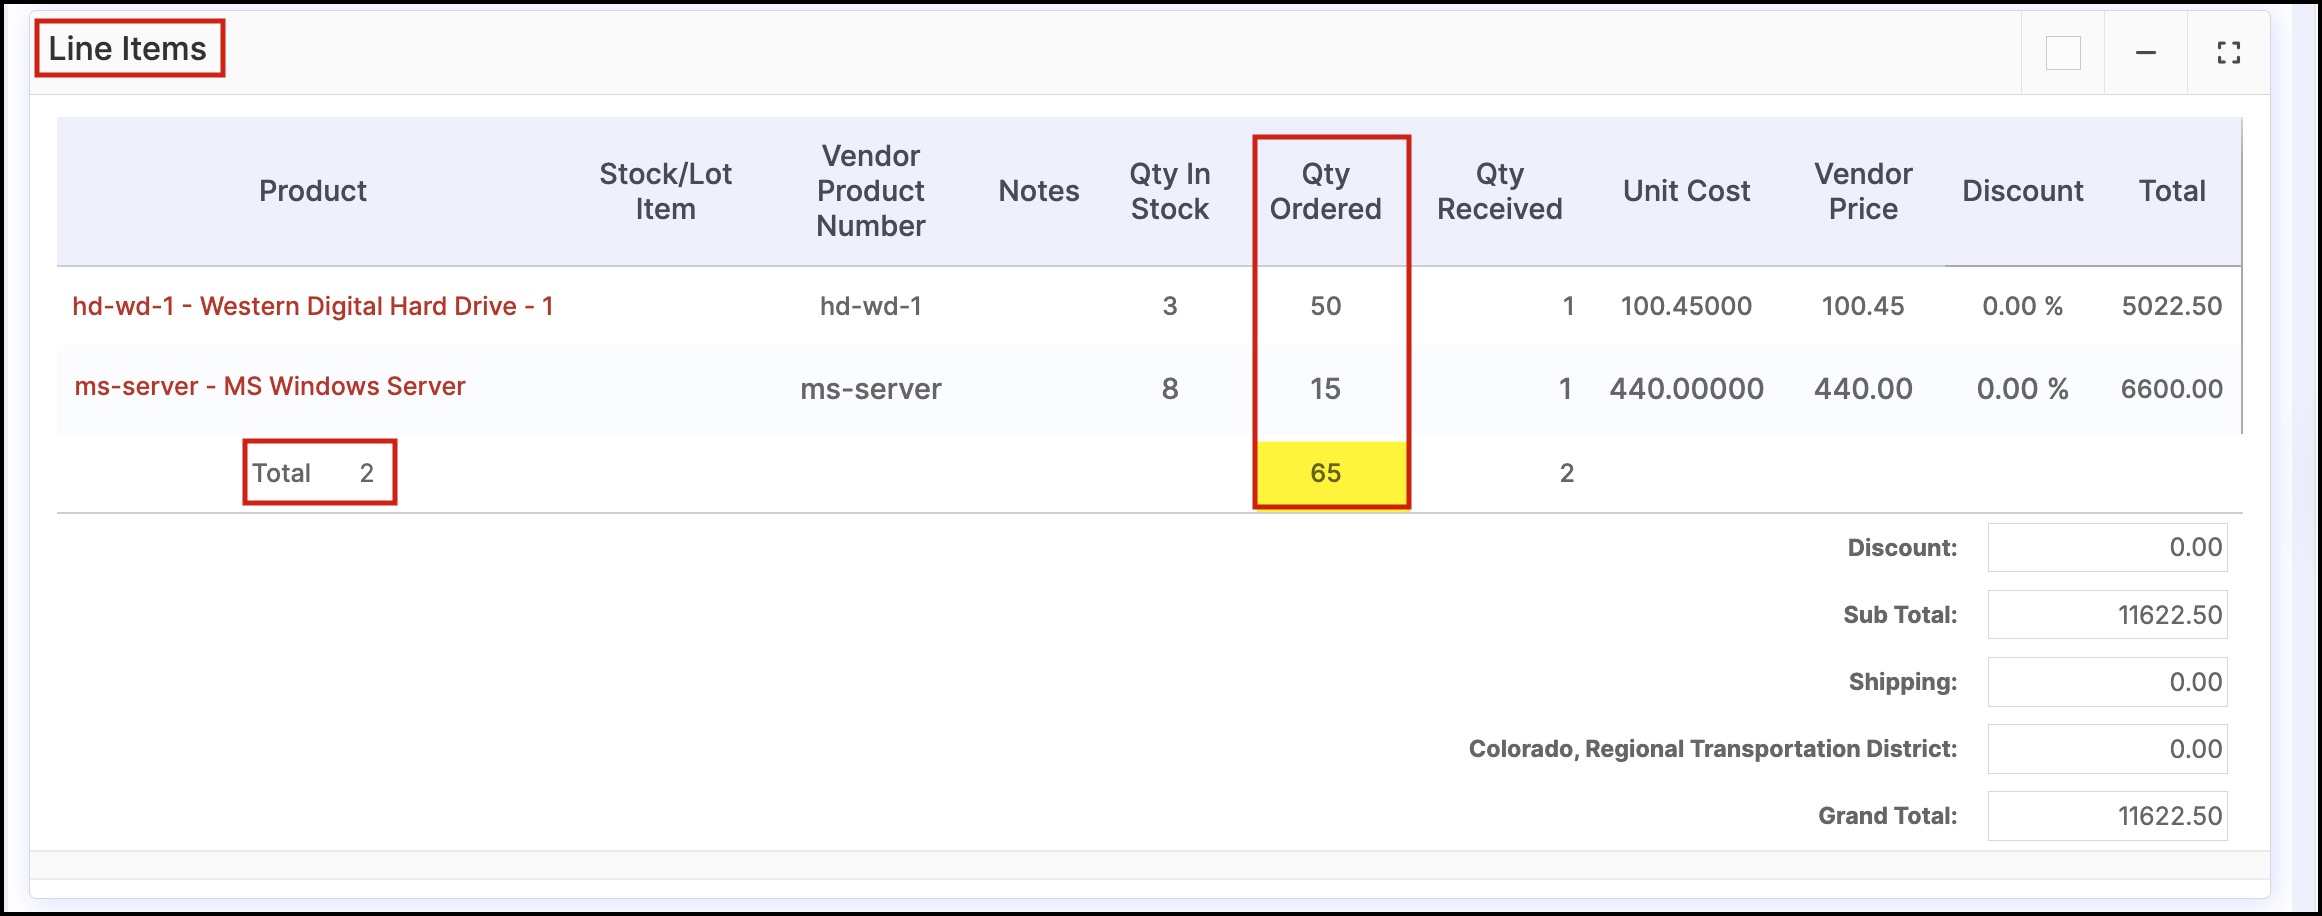This screenshot has height=916, width=2322.
Task: Click the Line Items panel title
Action: tap(128, 49)
